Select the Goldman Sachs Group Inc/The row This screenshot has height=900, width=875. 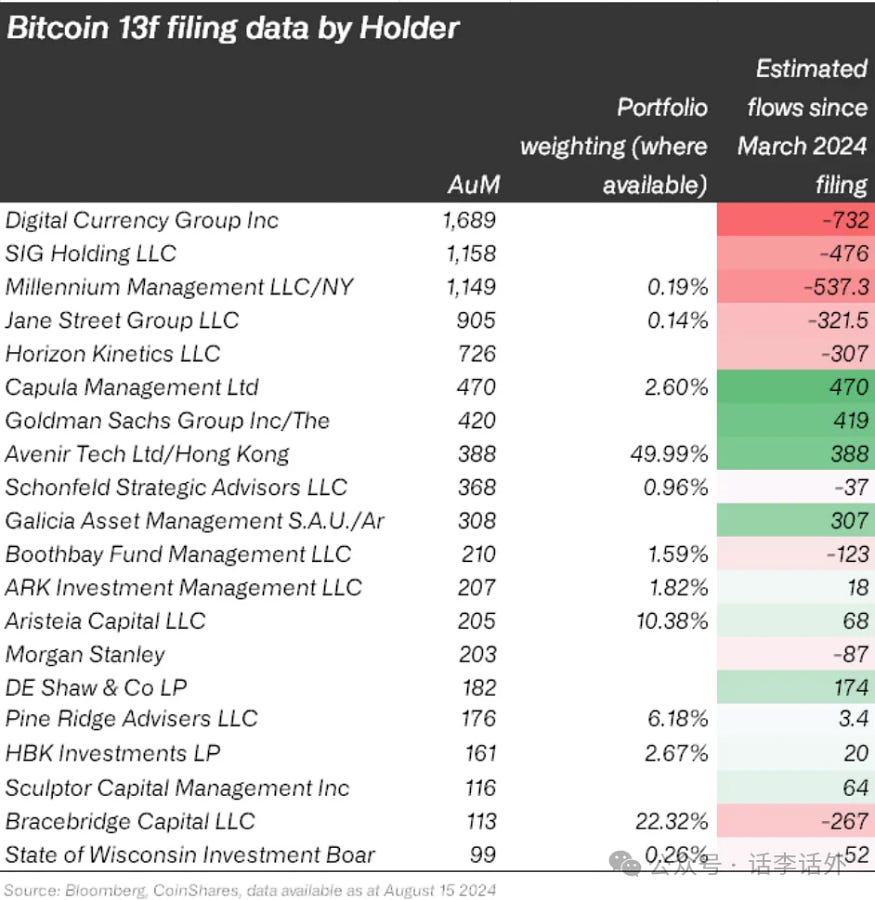click(168, 420)
